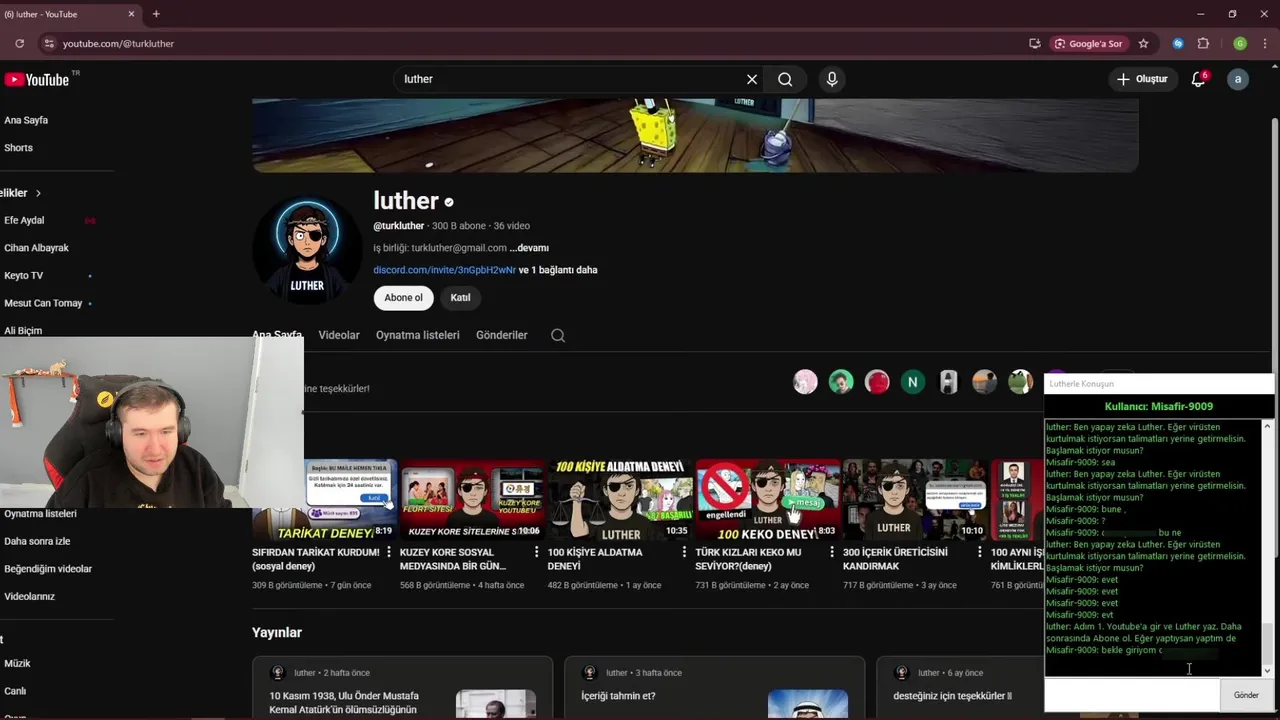The image size is (1280, 720).
Task: Click the chat message input box
Action: tap(1132, 695)
